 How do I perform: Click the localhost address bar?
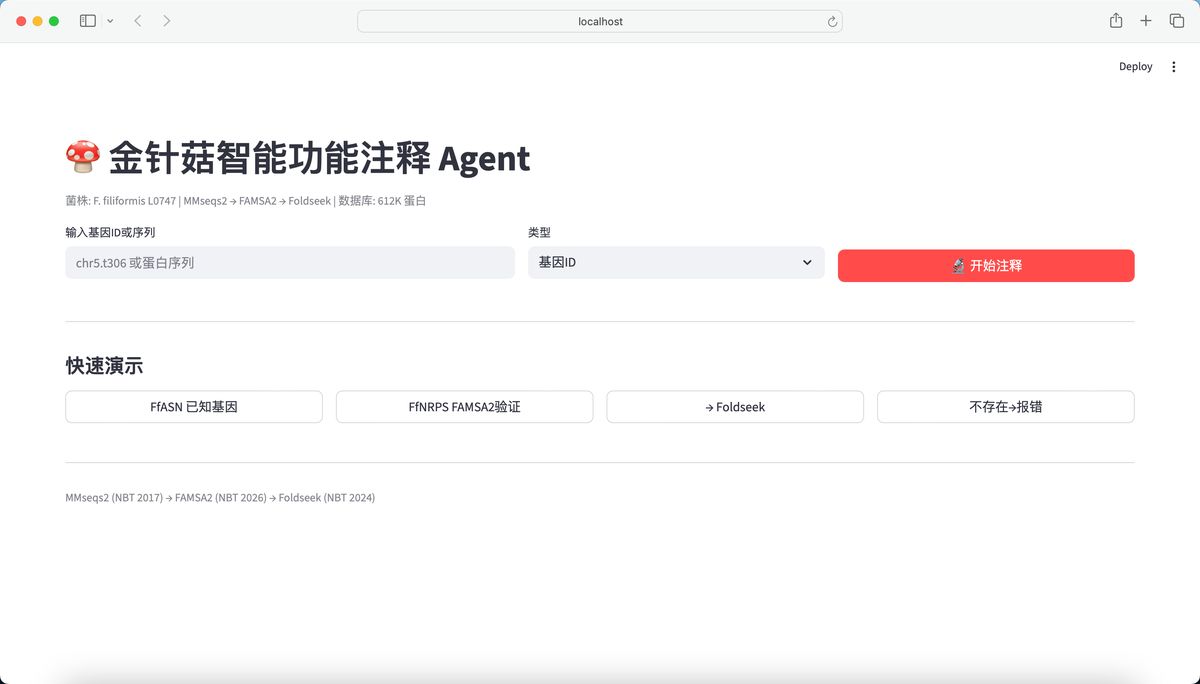[x=600, y=21]
